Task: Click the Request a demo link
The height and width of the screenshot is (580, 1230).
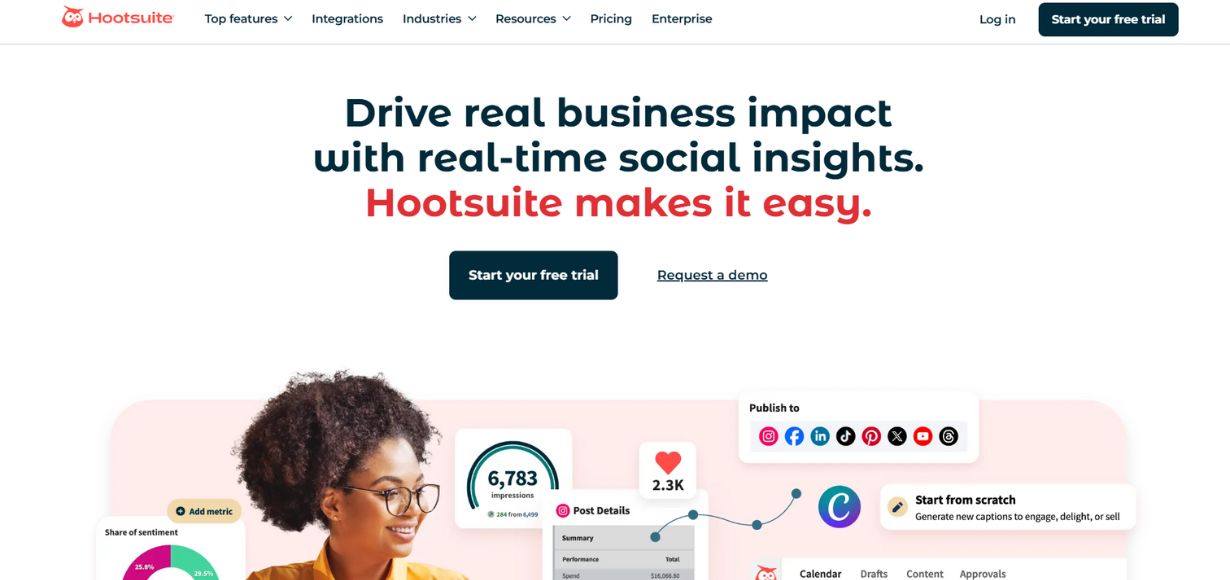Action: 712,275
